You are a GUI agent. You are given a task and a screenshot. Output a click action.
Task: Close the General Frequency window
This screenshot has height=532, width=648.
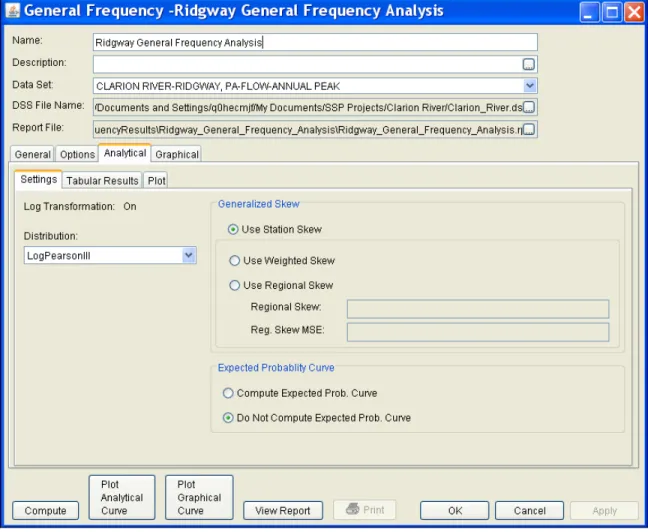pos(634,12)
